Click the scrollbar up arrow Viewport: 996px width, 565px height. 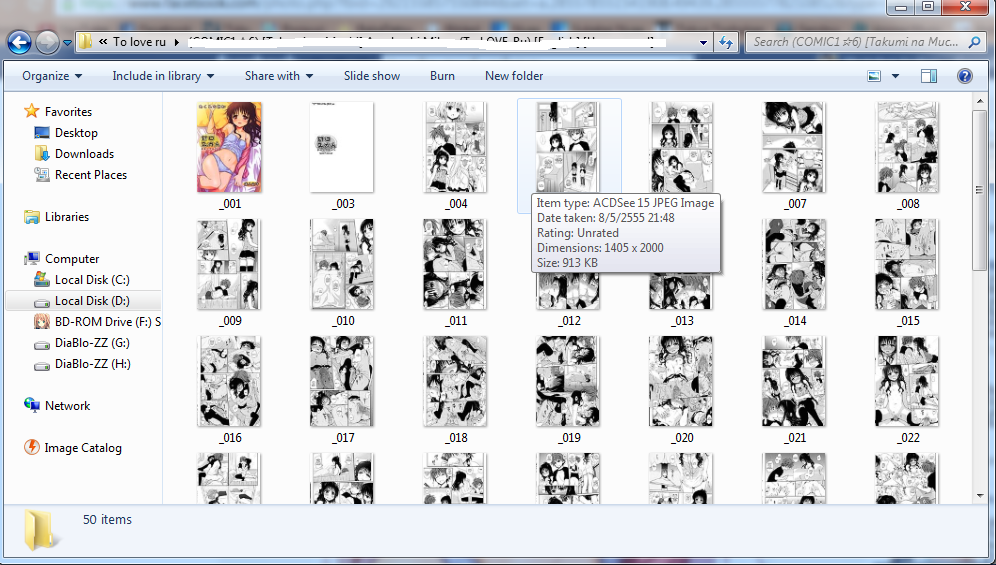[x=979, y=100]
